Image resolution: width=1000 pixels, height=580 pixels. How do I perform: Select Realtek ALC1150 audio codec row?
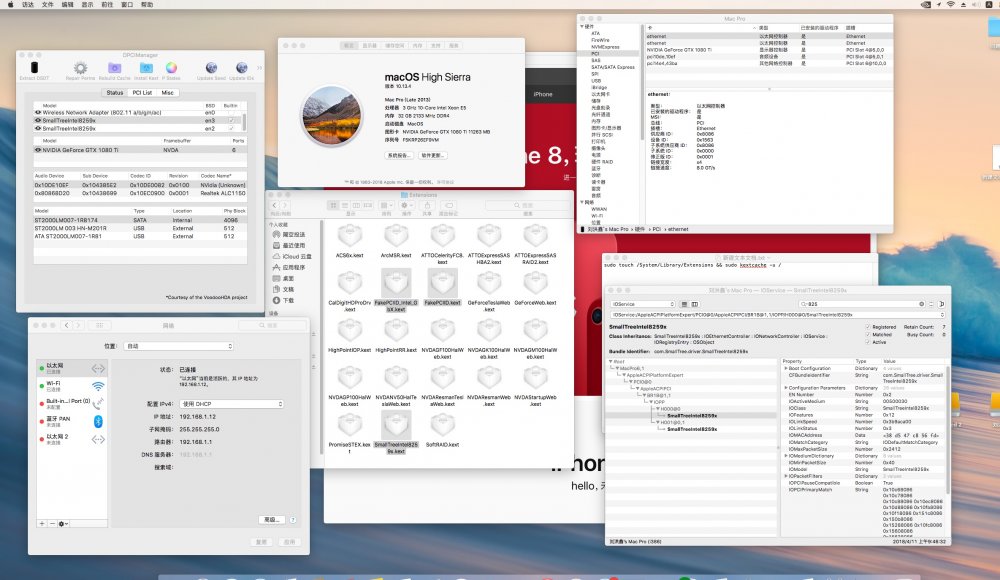[x=140, y=193]
